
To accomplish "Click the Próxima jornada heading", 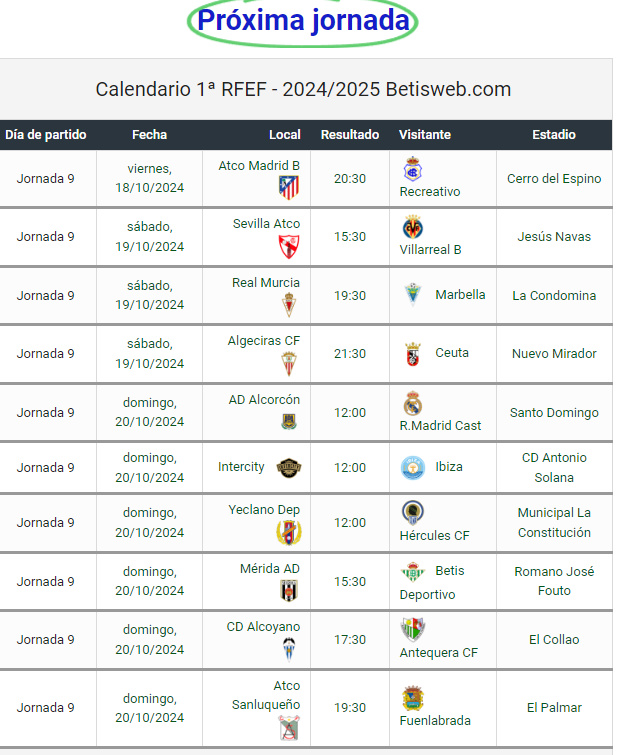I will click(303, 20).
